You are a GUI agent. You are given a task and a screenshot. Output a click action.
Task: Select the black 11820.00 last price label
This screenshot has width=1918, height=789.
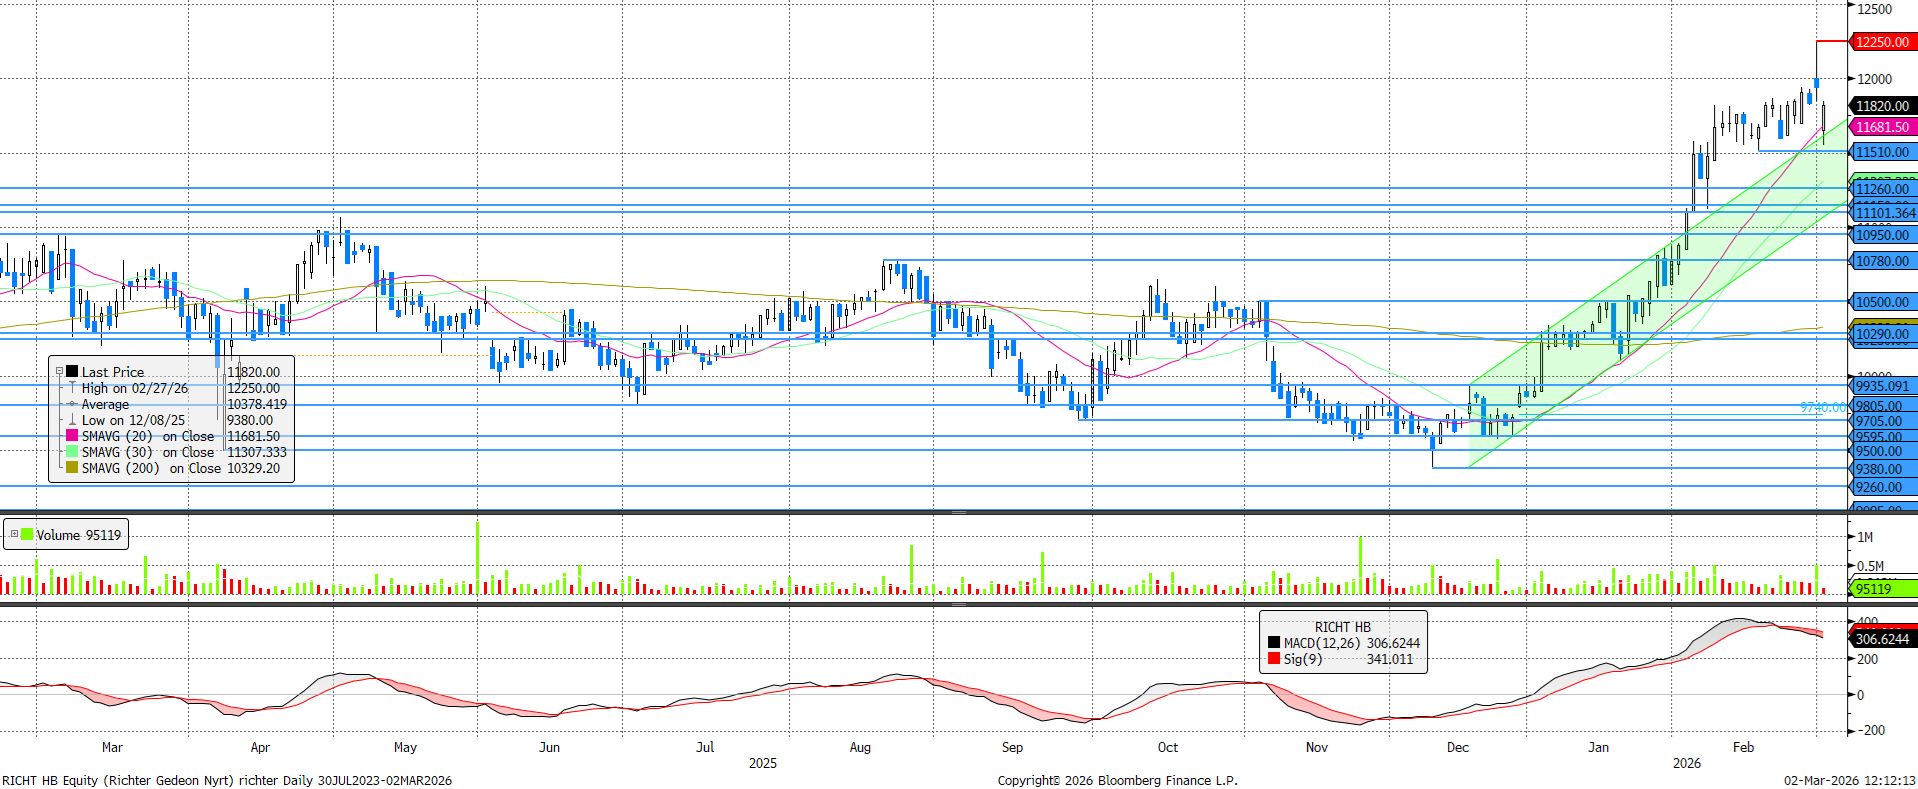click(x=1882, y=106)
